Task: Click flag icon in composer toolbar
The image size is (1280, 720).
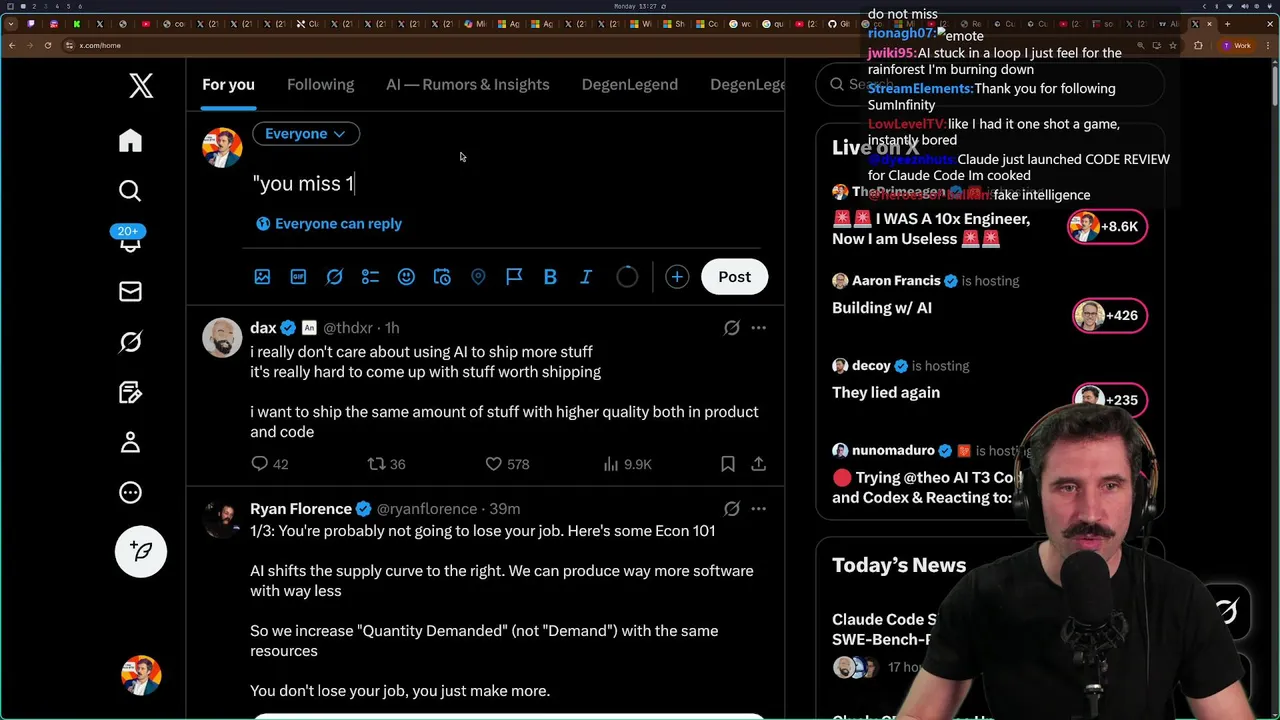Action: pos(514,277)
